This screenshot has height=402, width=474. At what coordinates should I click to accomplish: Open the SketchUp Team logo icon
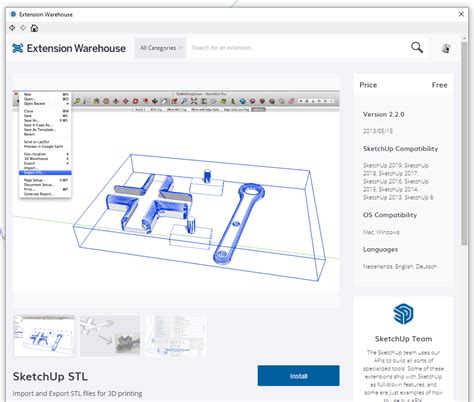click(x=403, y=314)
